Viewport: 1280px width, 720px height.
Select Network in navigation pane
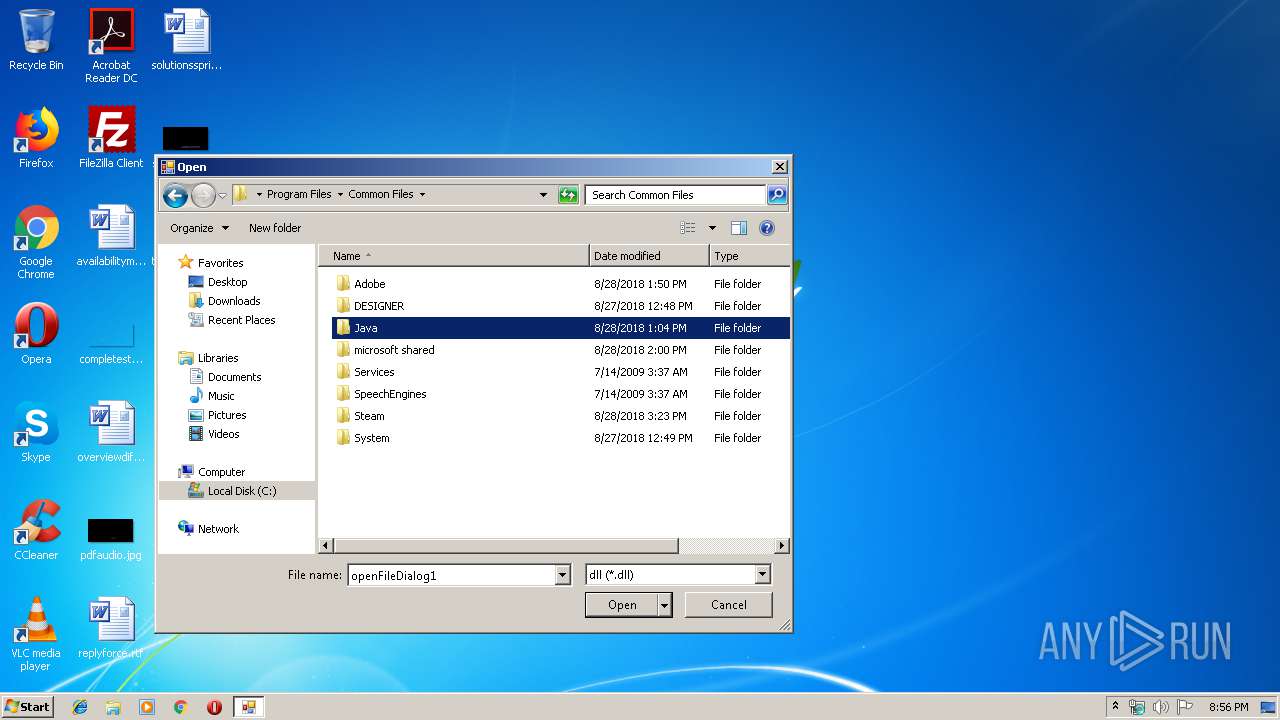pos(218,529)
